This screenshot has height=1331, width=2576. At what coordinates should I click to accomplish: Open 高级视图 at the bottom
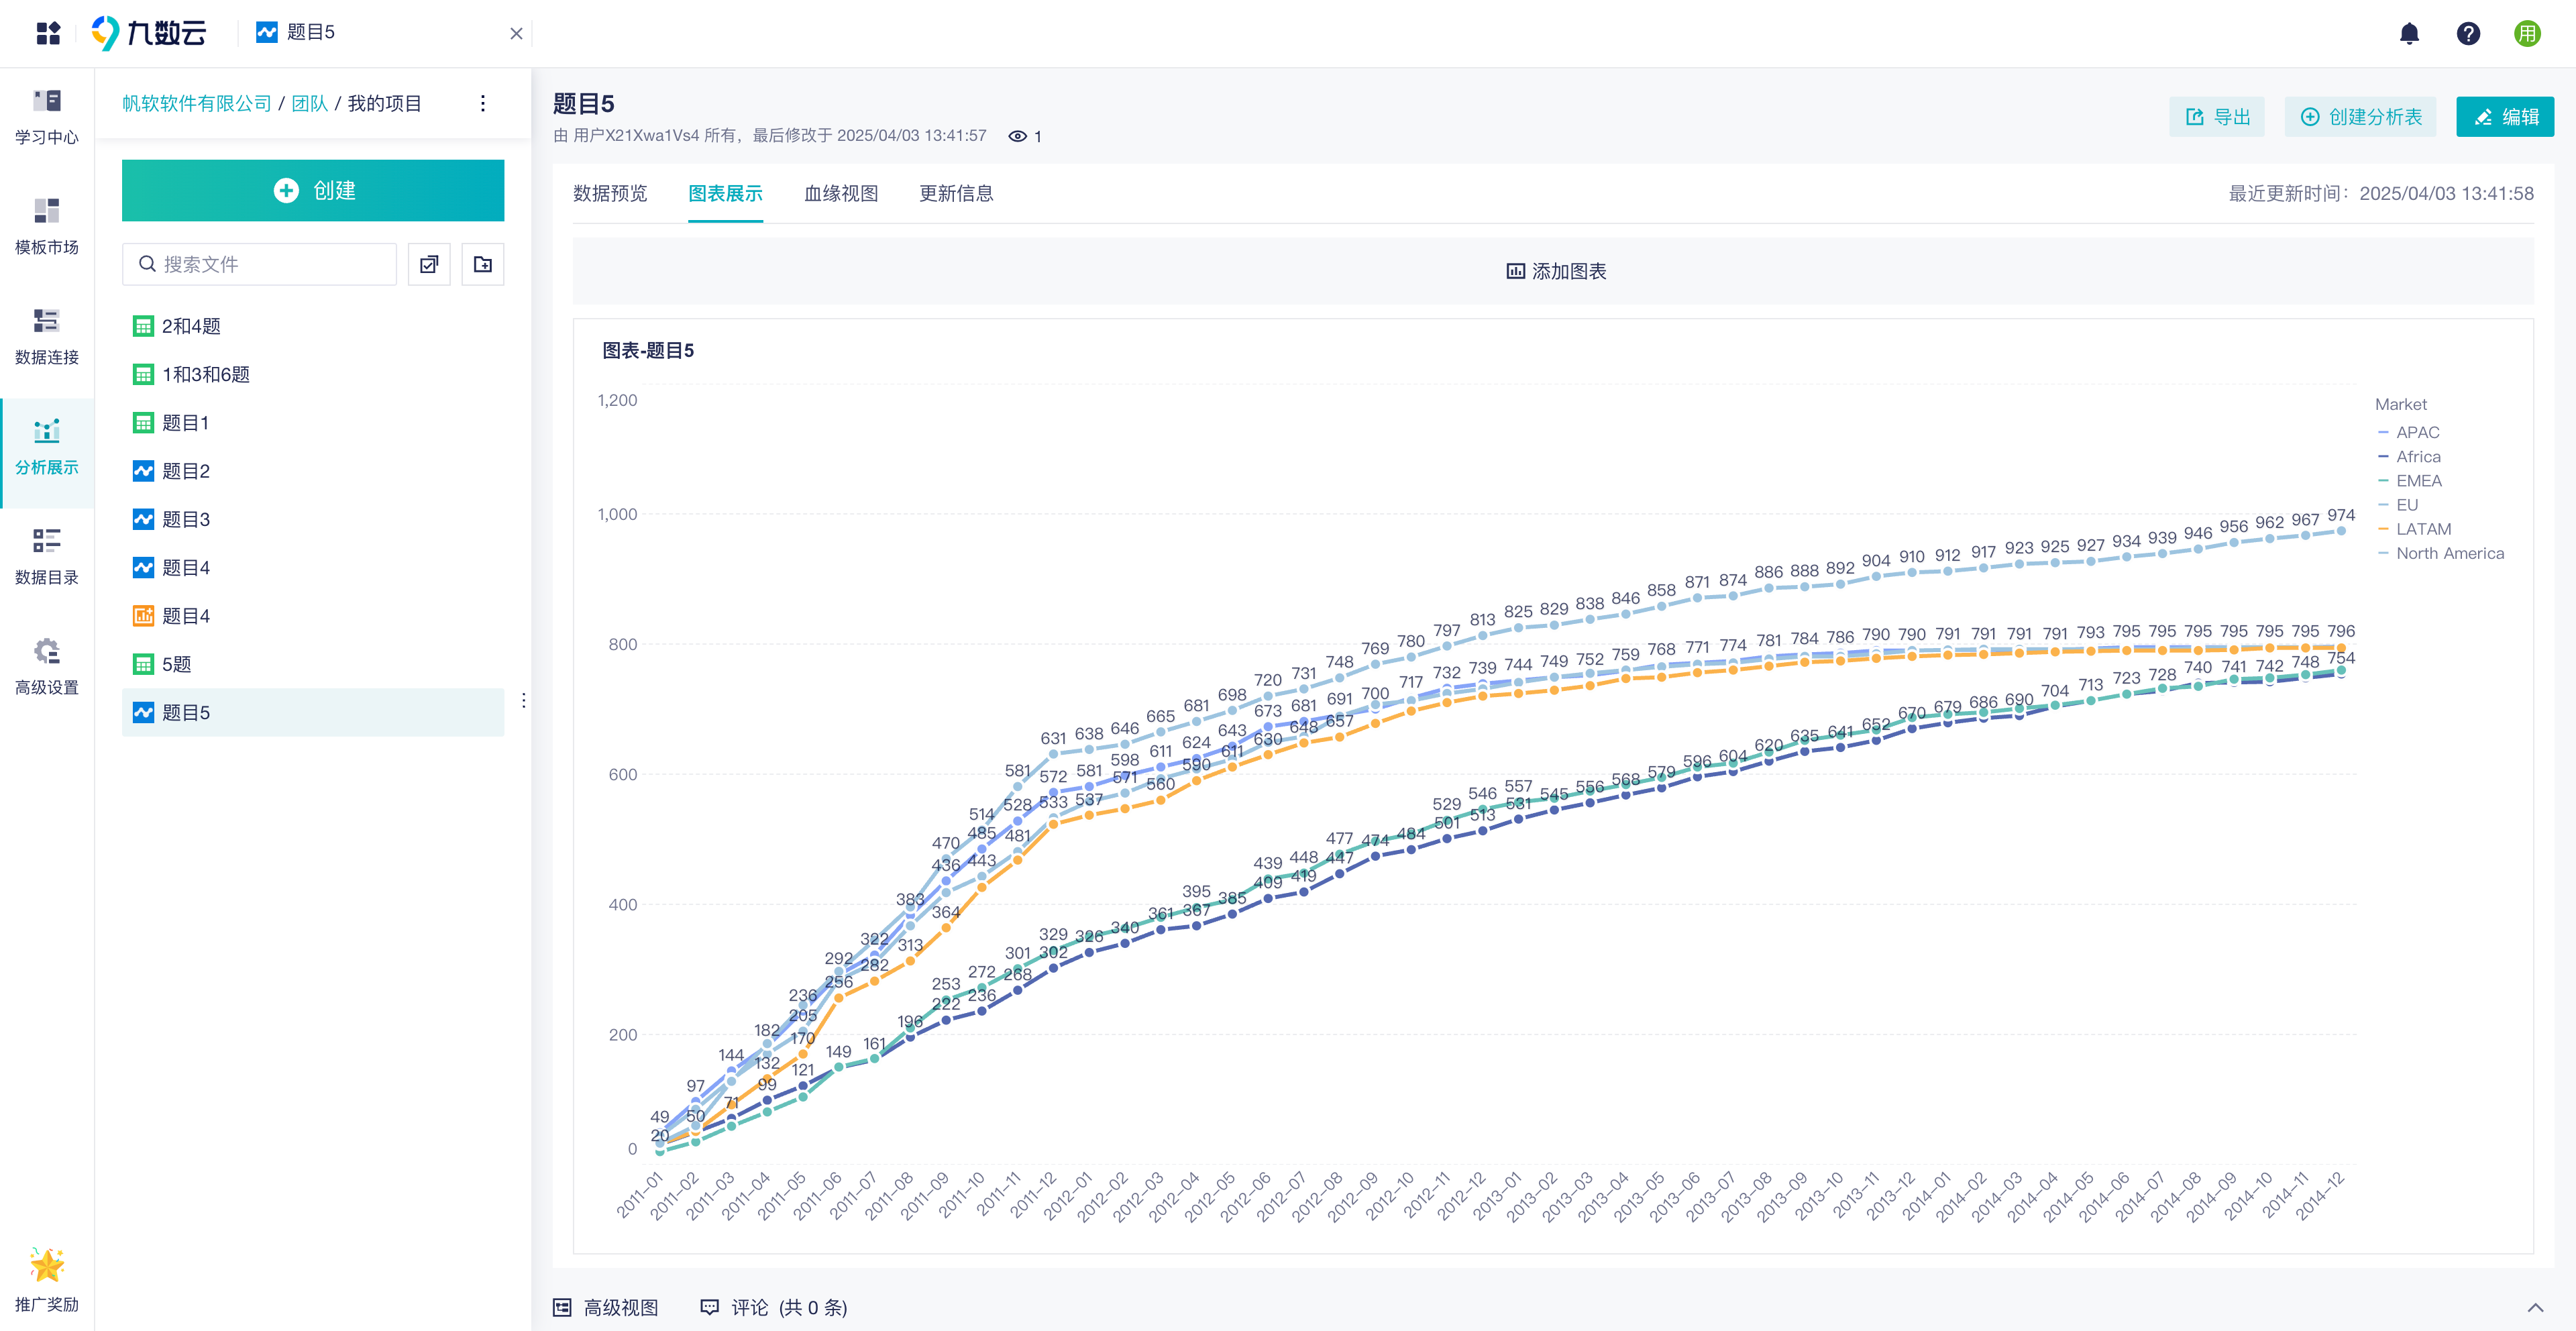click(x=606, y=1307)
